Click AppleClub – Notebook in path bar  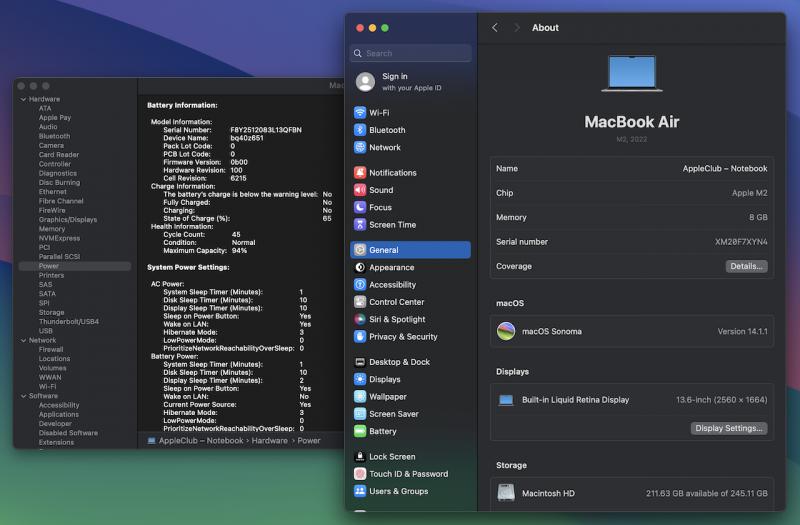[x=201, y=440]
